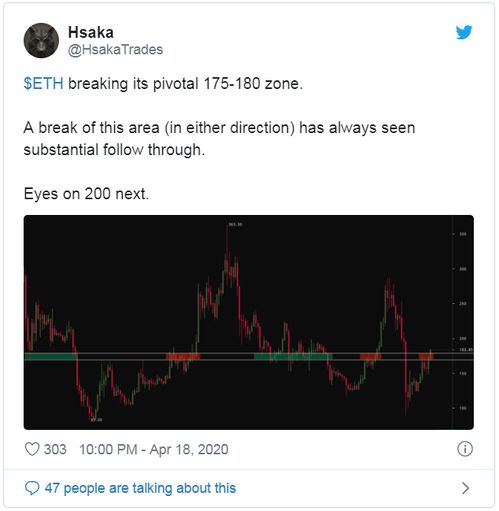
Task: Click the chart's price axis scale
Action: click(x=463, y=322)
